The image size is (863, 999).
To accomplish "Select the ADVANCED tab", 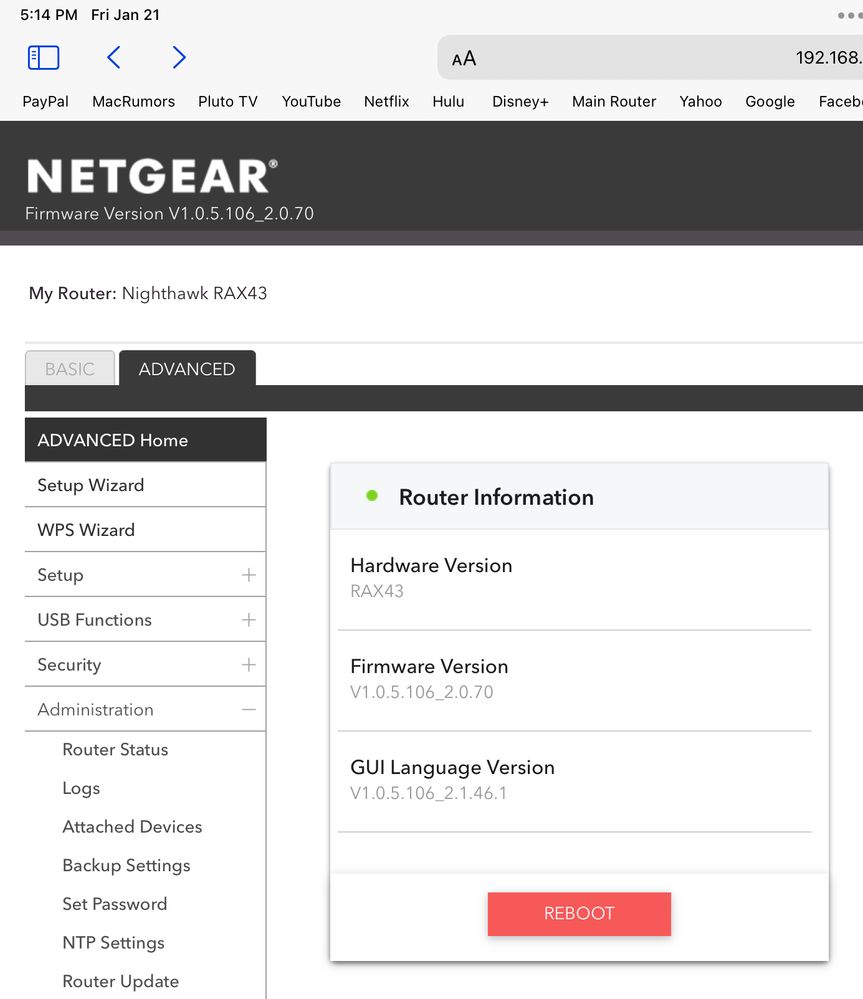I will pos(187,368).
